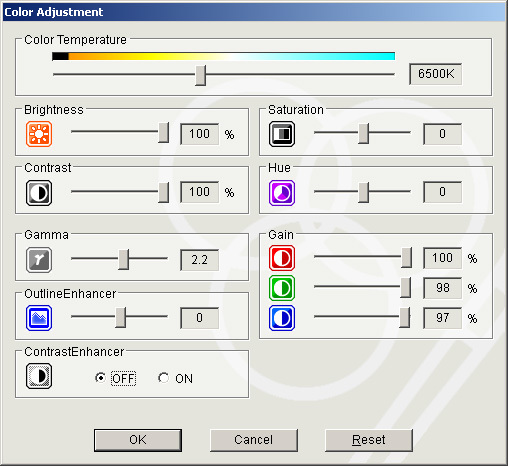Click the Gamma slider handle
The height and width of the screenshot is (466, 508).
click(123, 259)
